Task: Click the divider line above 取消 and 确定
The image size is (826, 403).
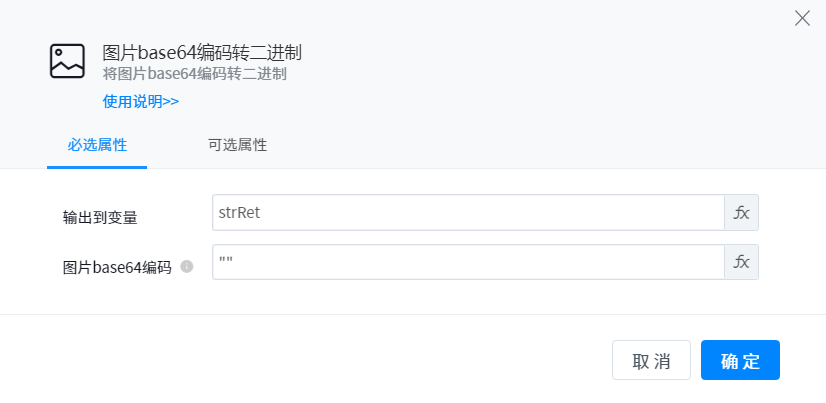Action: (413, 314)
